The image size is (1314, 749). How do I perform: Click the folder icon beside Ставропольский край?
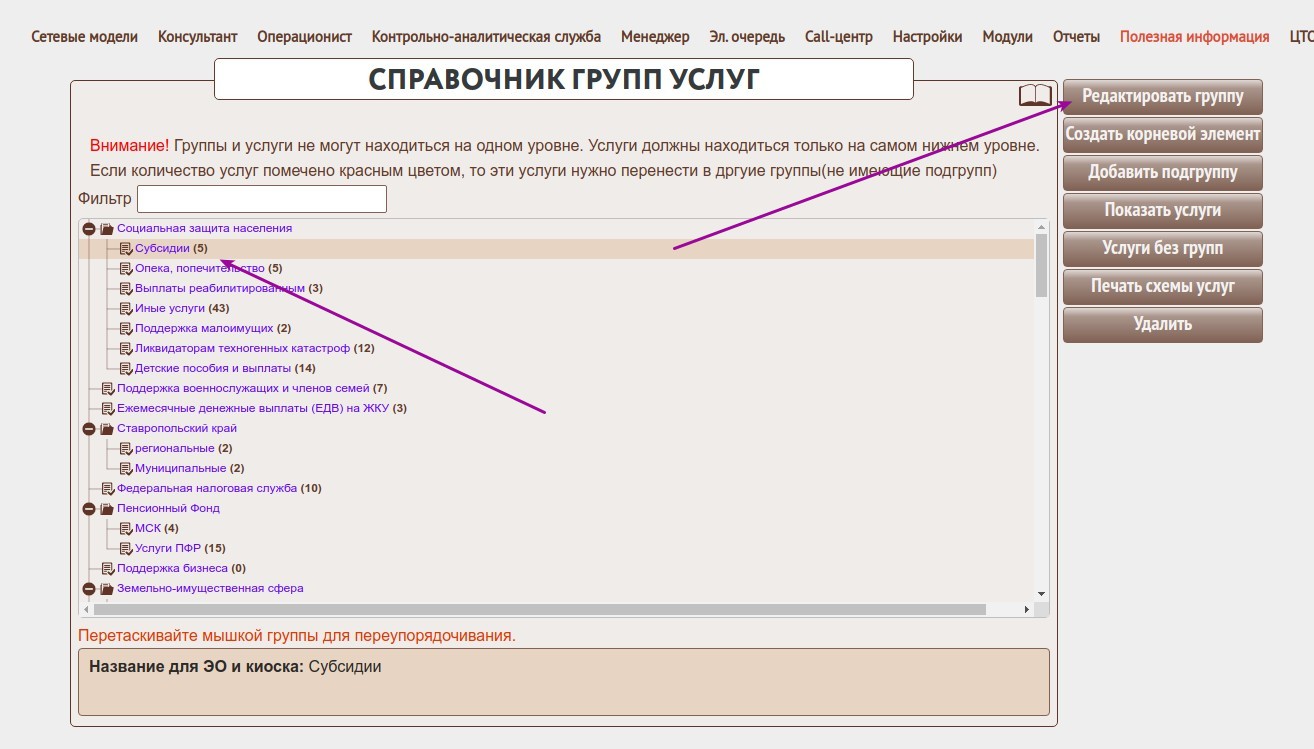click(107, 429)
